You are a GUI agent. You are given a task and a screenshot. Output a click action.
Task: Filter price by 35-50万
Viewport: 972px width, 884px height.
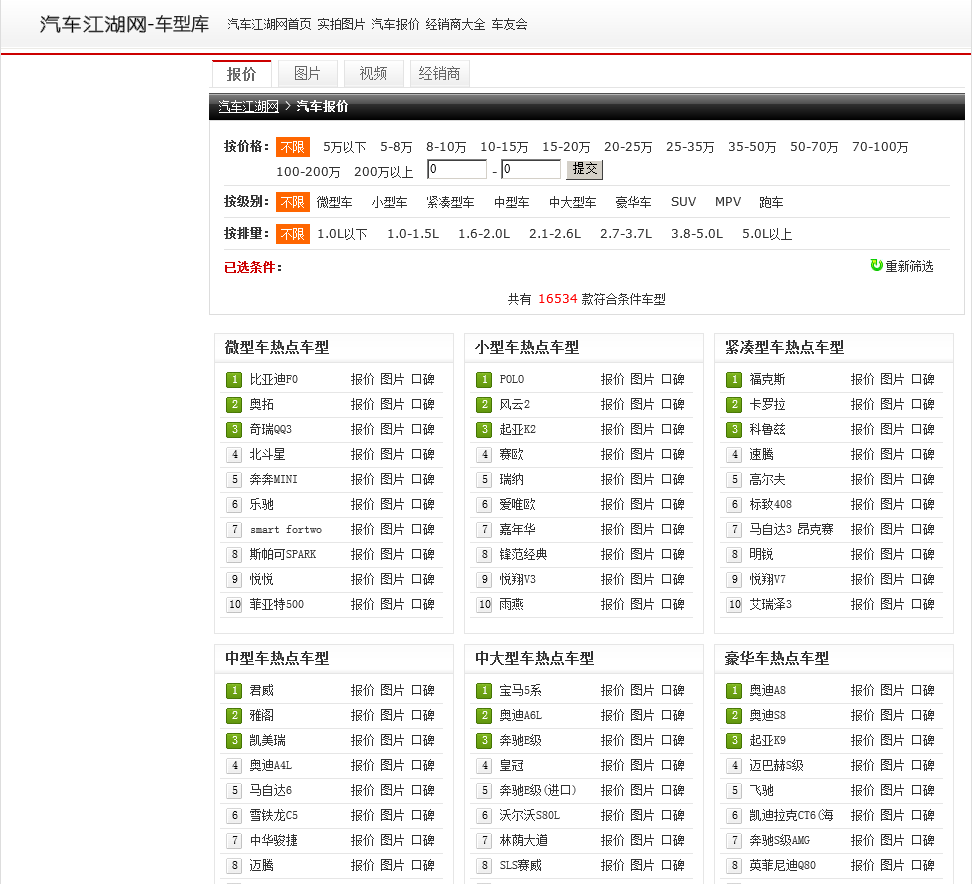point(752,147)
